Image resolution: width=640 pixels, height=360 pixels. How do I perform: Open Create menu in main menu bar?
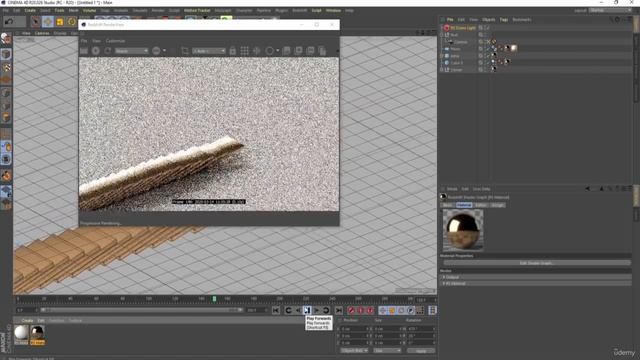click(x=30, y=10)
